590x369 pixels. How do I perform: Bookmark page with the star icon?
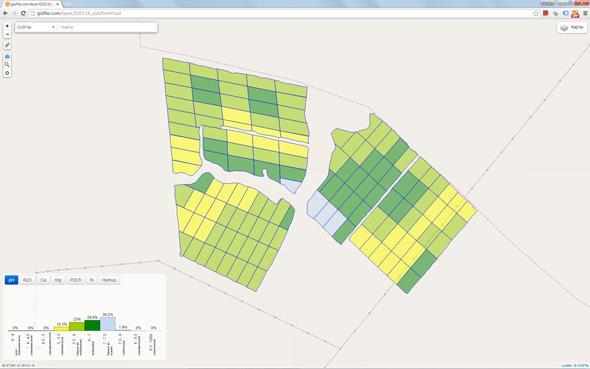pos(536,13)
